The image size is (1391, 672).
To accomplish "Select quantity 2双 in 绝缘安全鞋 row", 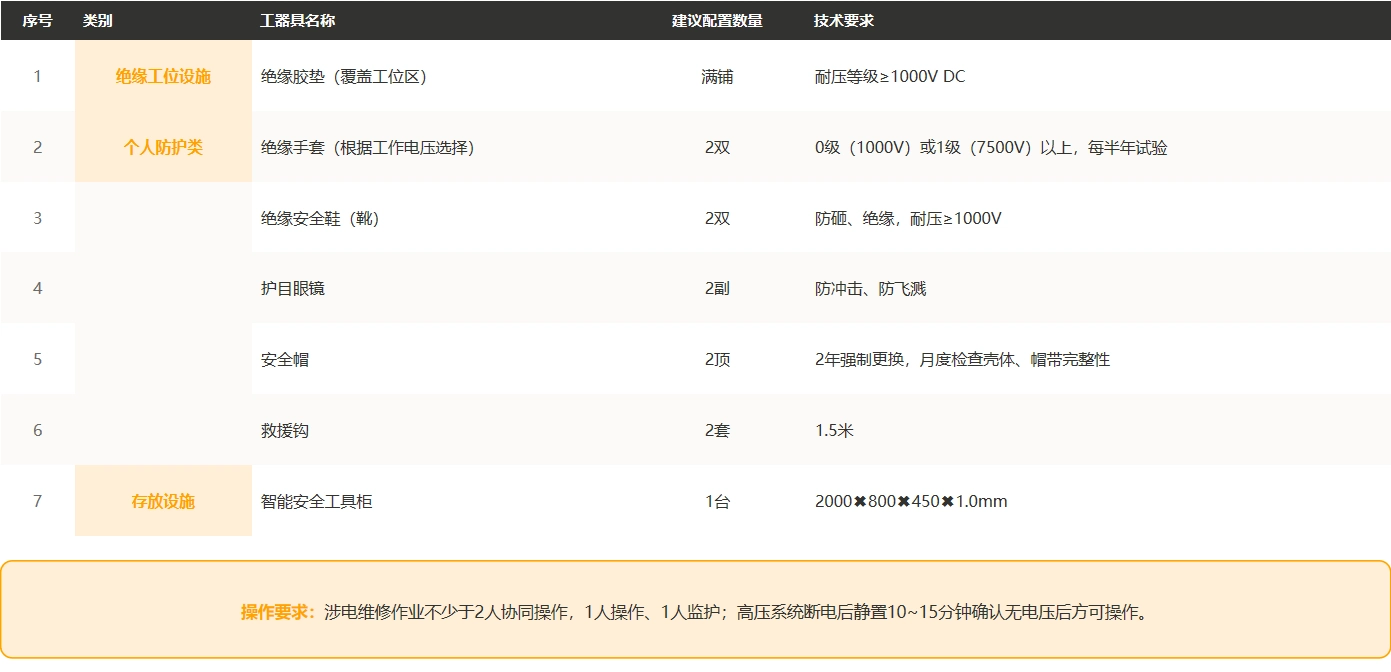I will pos(717,218).
